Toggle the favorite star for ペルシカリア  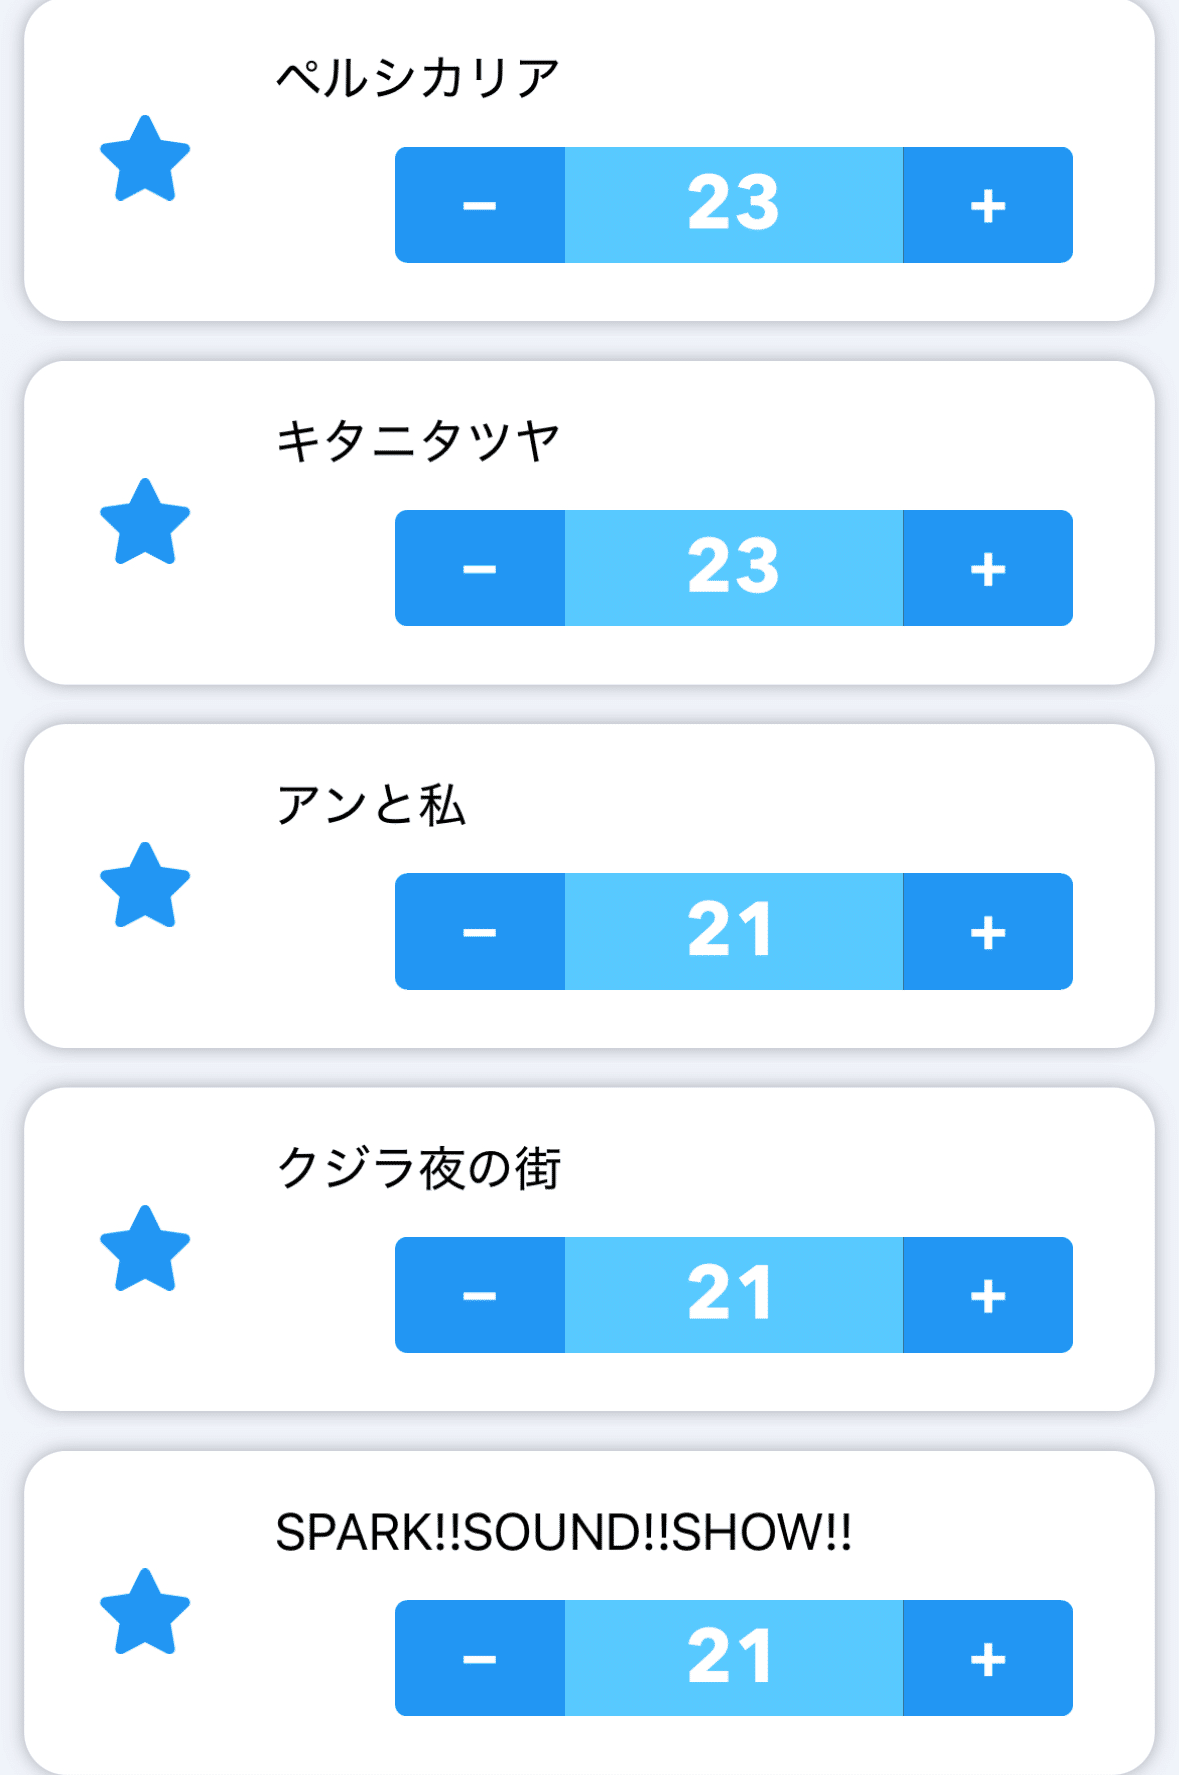pos(145,160)
